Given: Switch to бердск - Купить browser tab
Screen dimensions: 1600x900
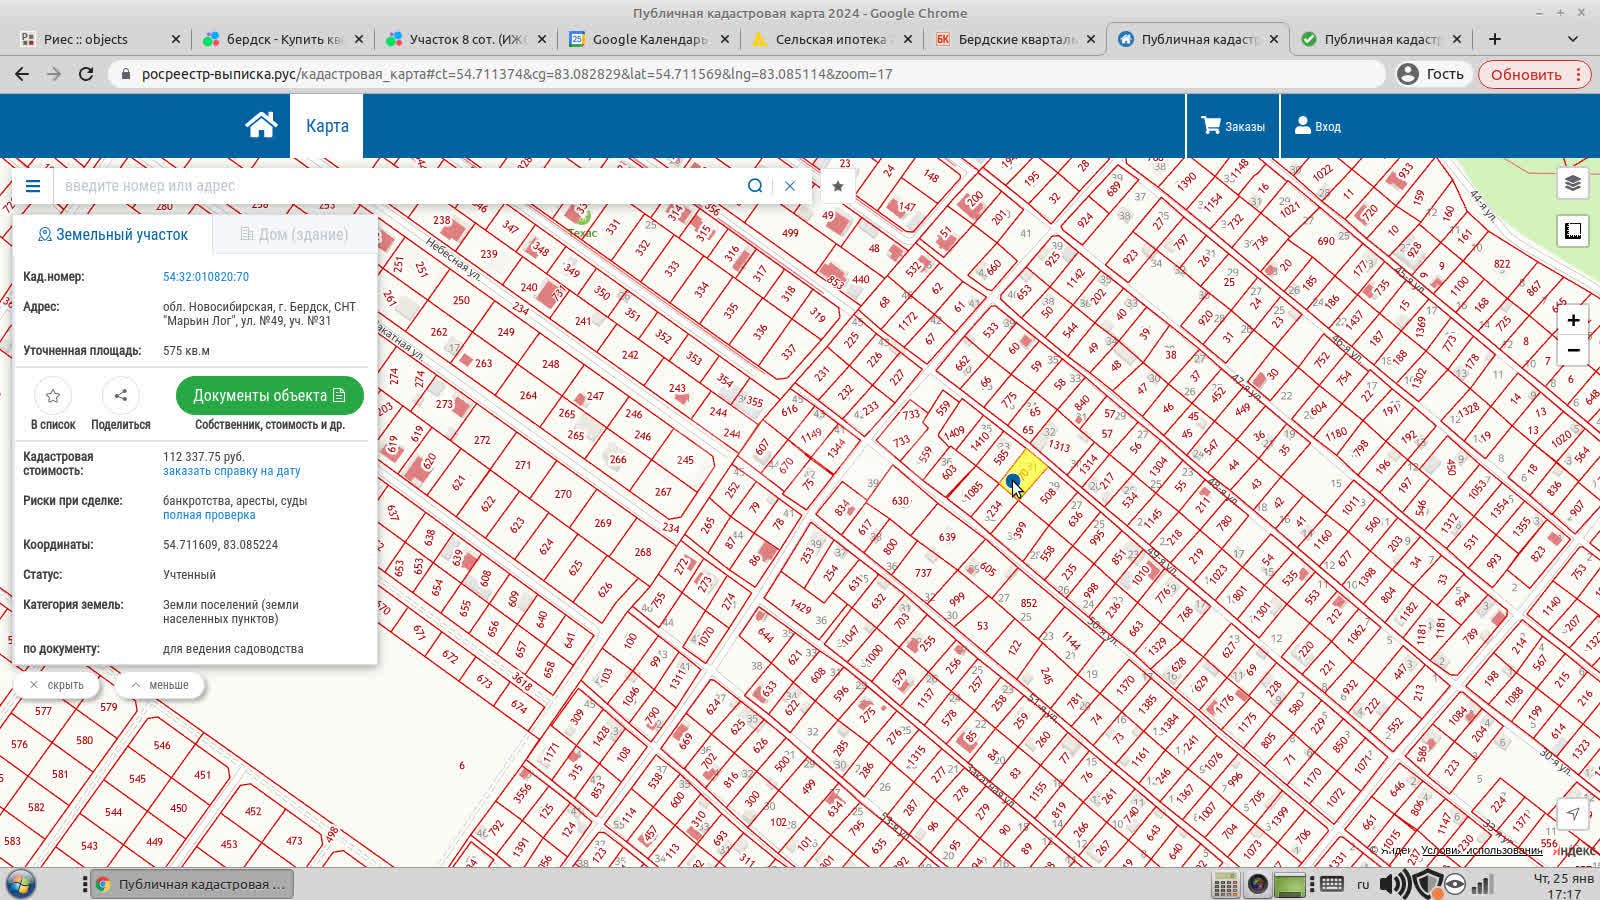Looking at the screenshot, I should tap(283, 39).
